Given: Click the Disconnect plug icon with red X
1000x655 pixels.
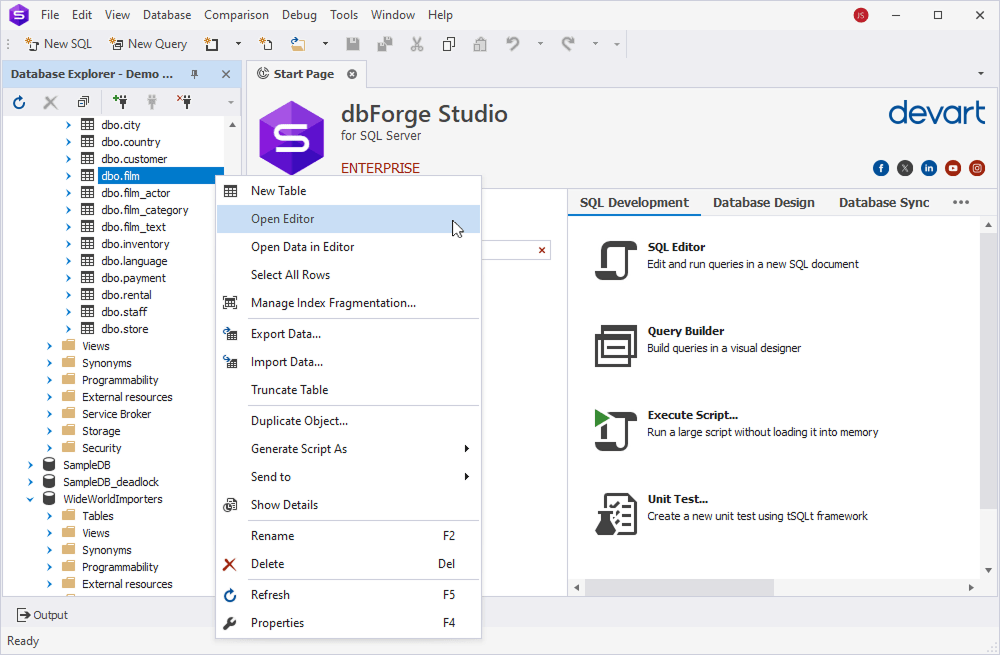Looking at the screenshot, I should (184, 102).
